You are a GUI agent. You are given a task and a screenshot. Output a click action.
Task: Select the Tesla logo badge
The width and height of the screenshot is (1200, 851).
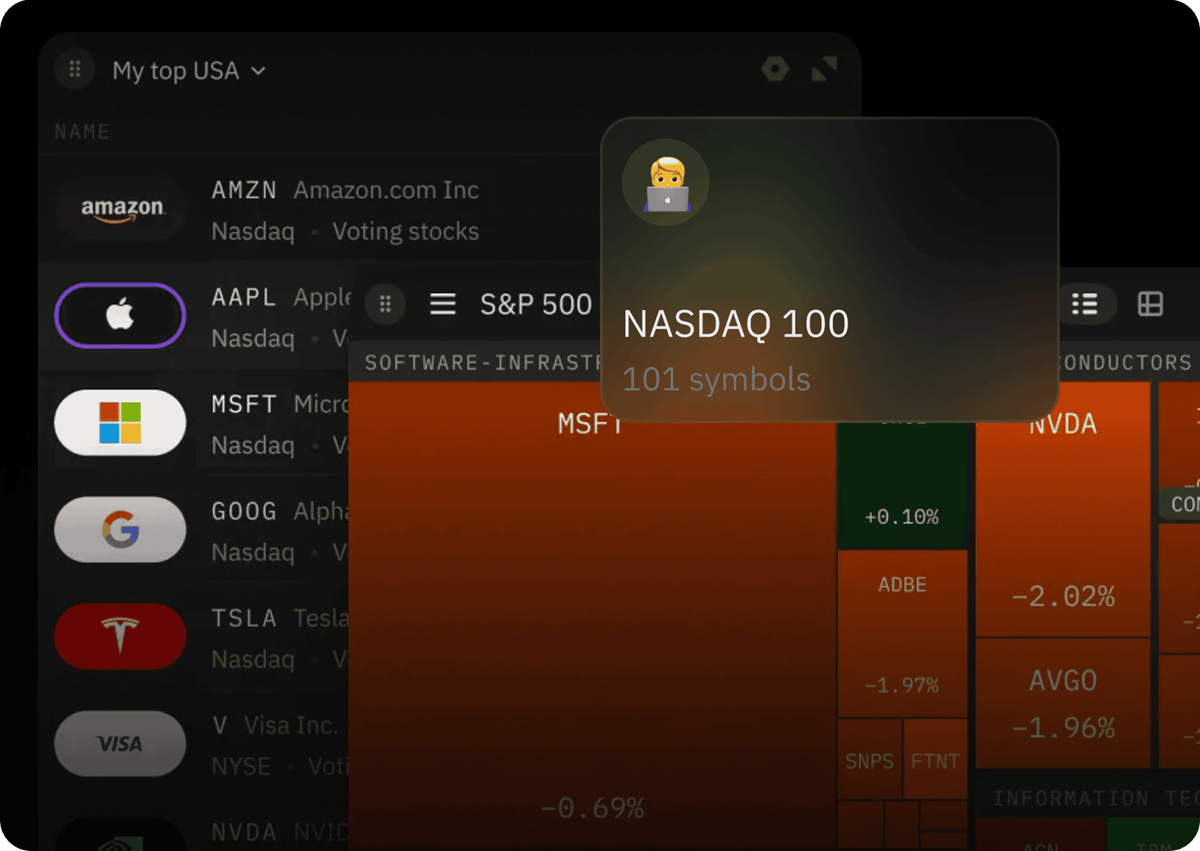(x=120, y=636)
